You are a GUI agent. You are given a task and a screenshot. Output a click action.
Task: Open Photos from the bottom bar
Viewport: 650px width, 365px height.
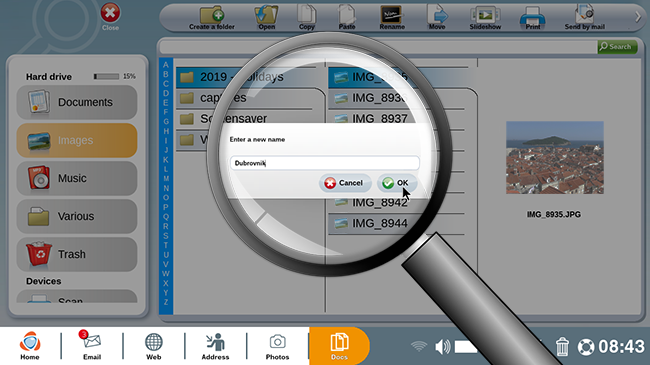point(277,346)
